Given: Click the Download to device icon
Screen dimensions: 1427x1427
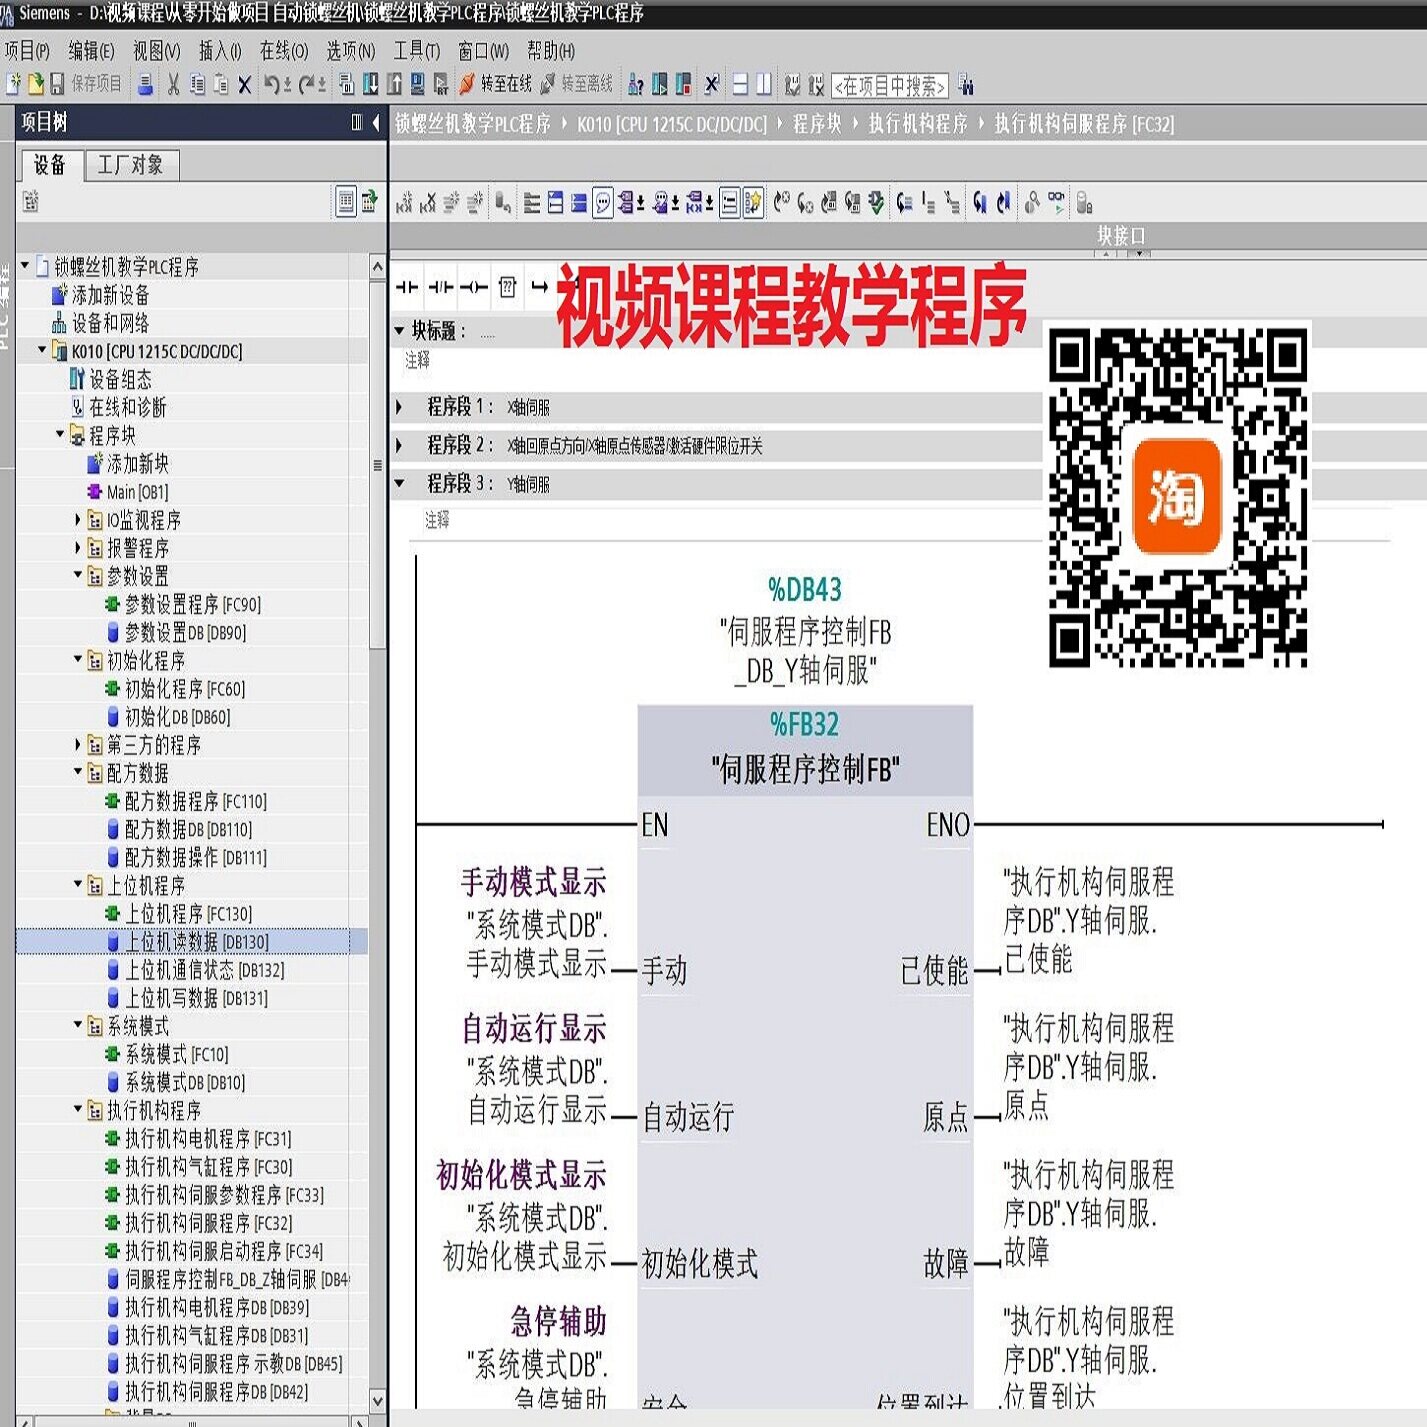Looking at the screenshot, I should (368, 84).
